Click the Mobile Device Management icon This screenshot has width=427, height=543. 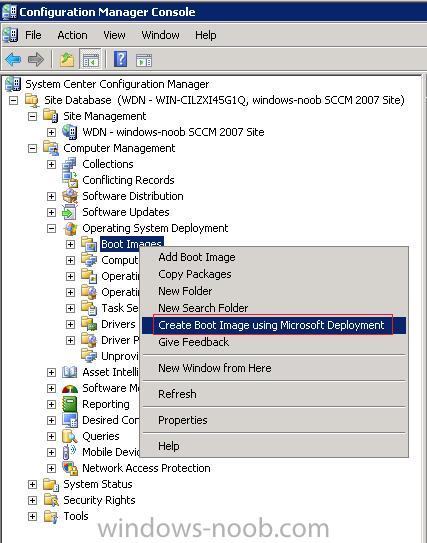[x=69, y=452]
